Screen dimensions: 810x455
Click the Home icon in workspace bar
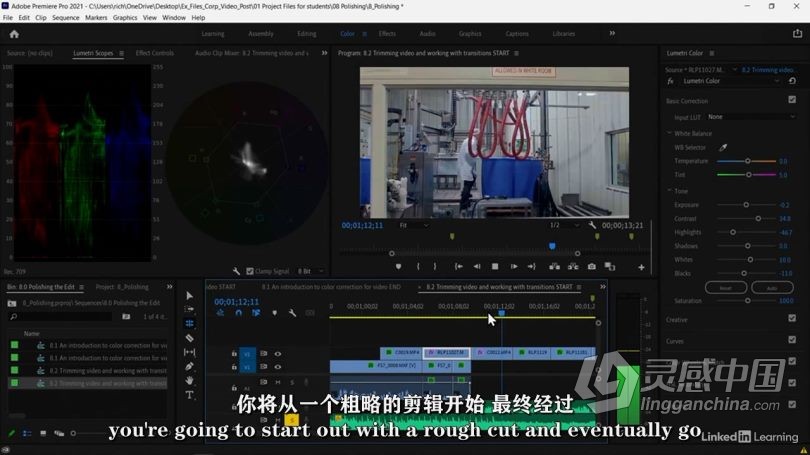point(14,34)
